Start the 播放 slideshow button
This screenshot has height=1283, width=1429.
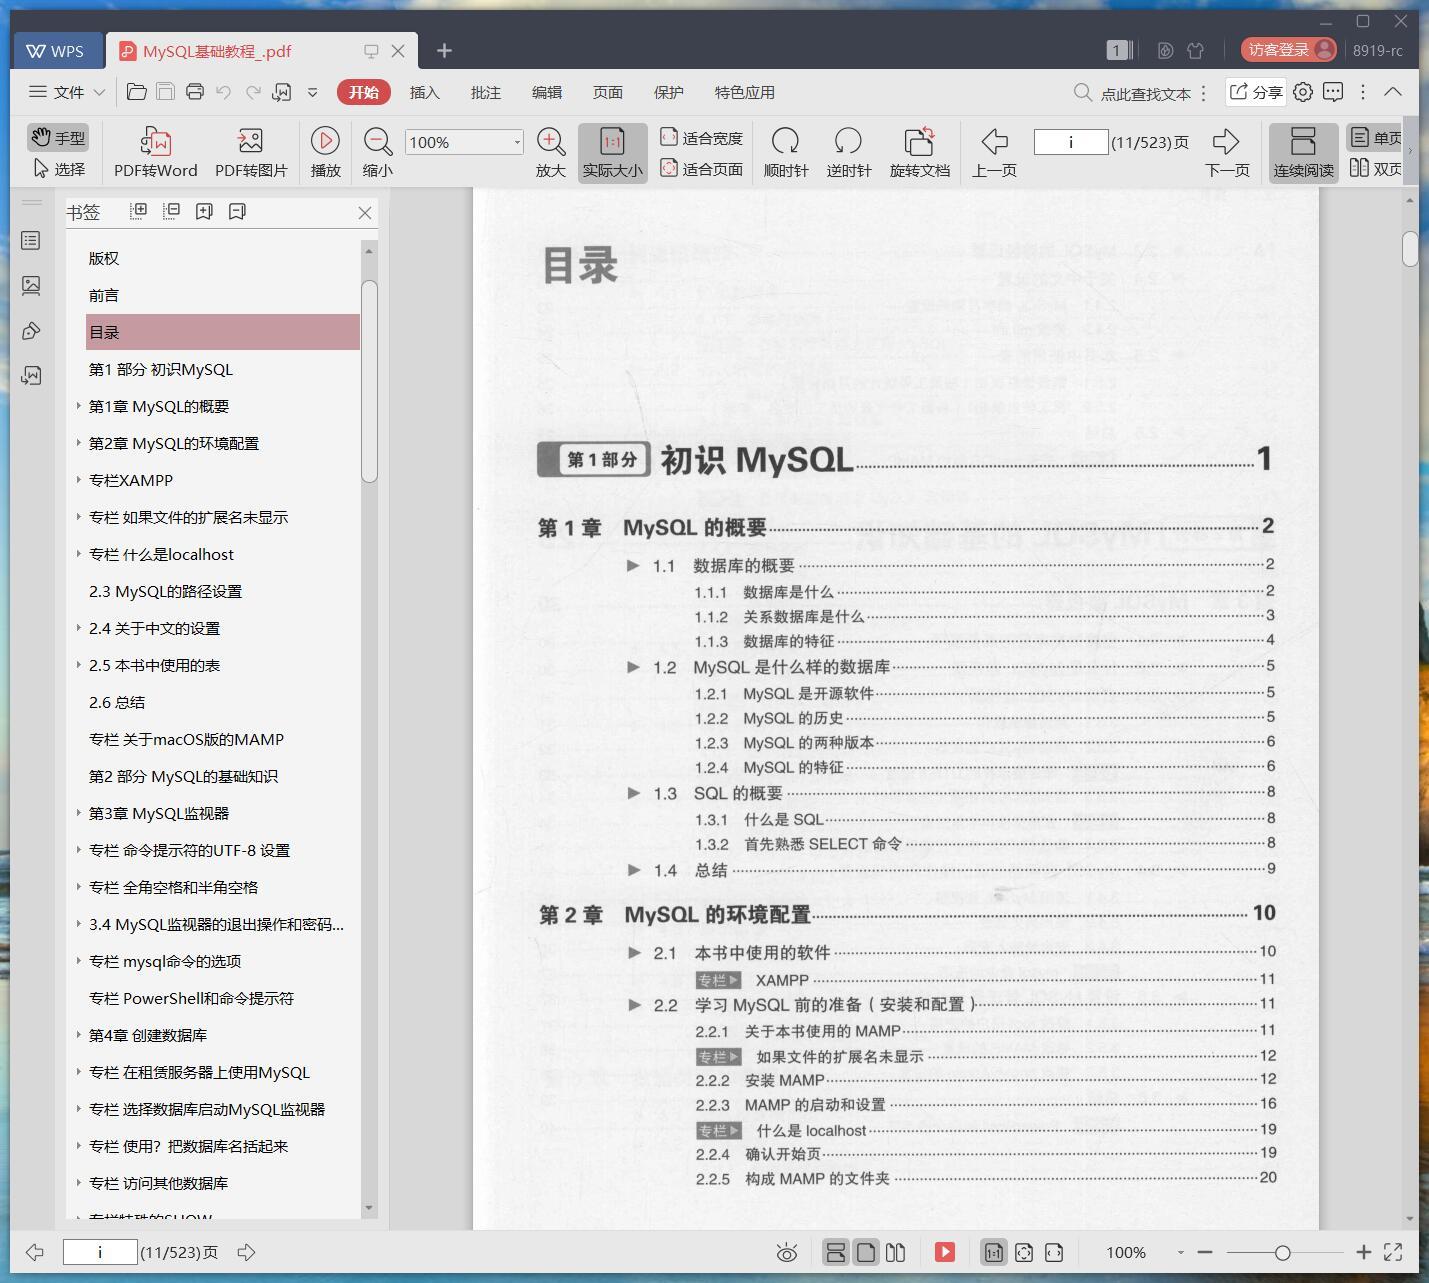[325, 152]
